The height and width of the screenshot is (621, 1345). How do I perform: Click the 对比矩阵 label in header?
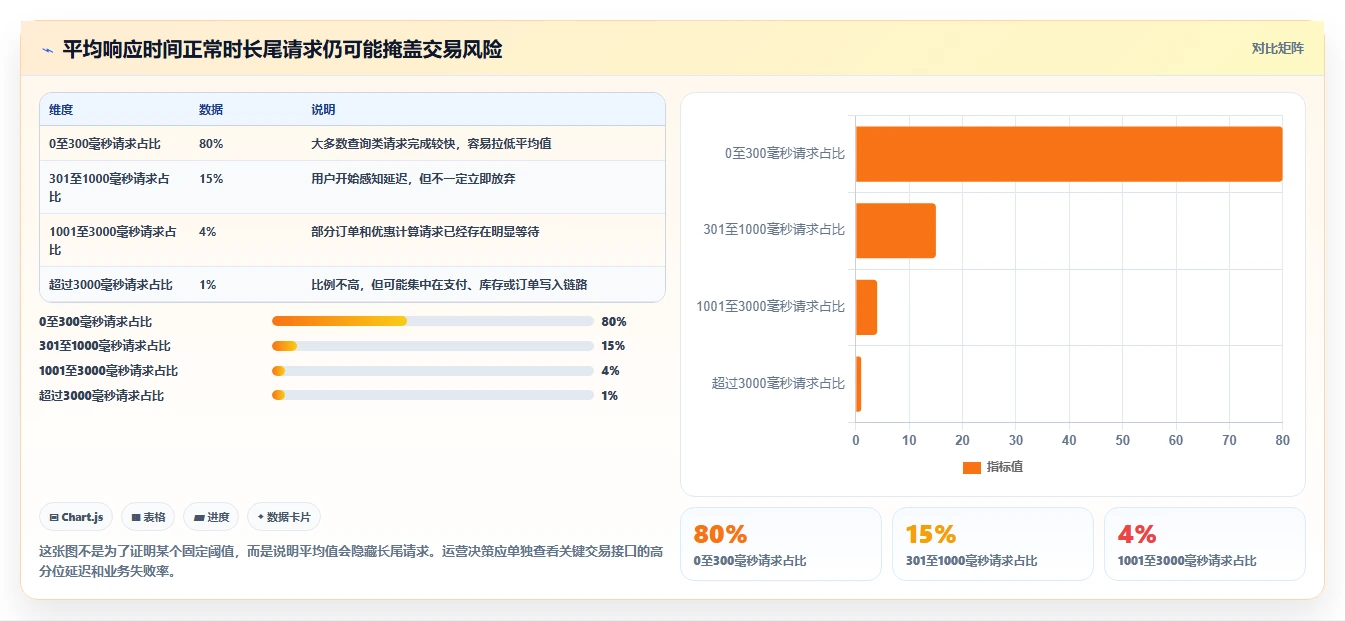coord(1278,48)
